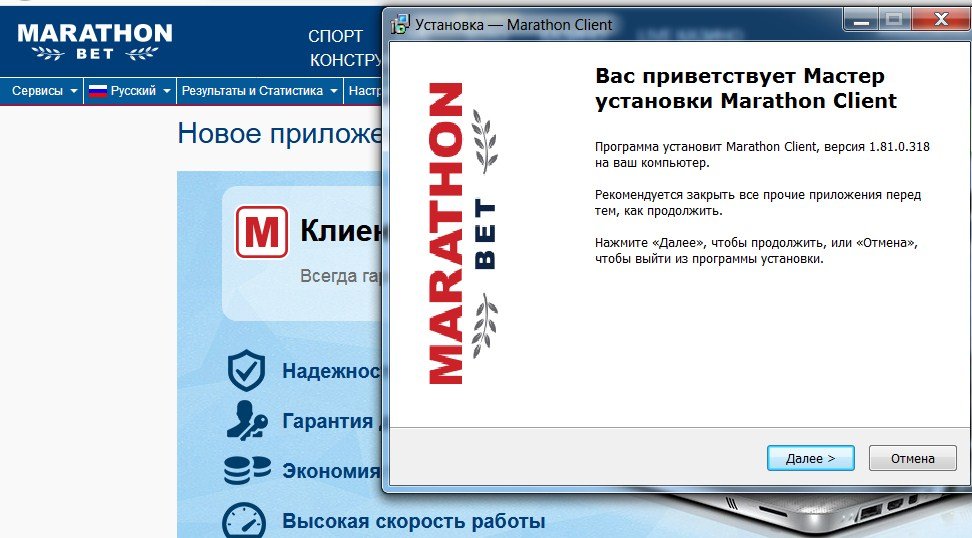Screen dimensions: 972x538
Task: Click the Высокая скорость работы text
Action: [413, 521]
